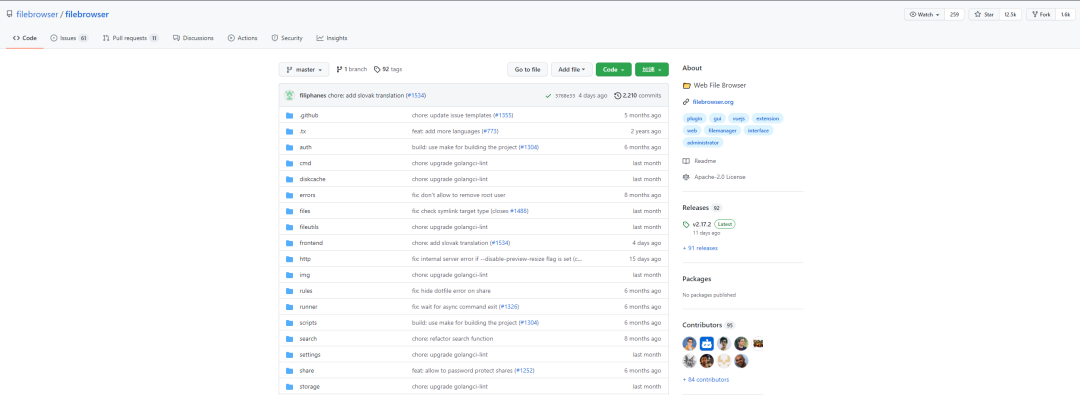The width and height of the screenshot is (1080, 395).
Task: Click the license scales icon
Action: point(686,177)
